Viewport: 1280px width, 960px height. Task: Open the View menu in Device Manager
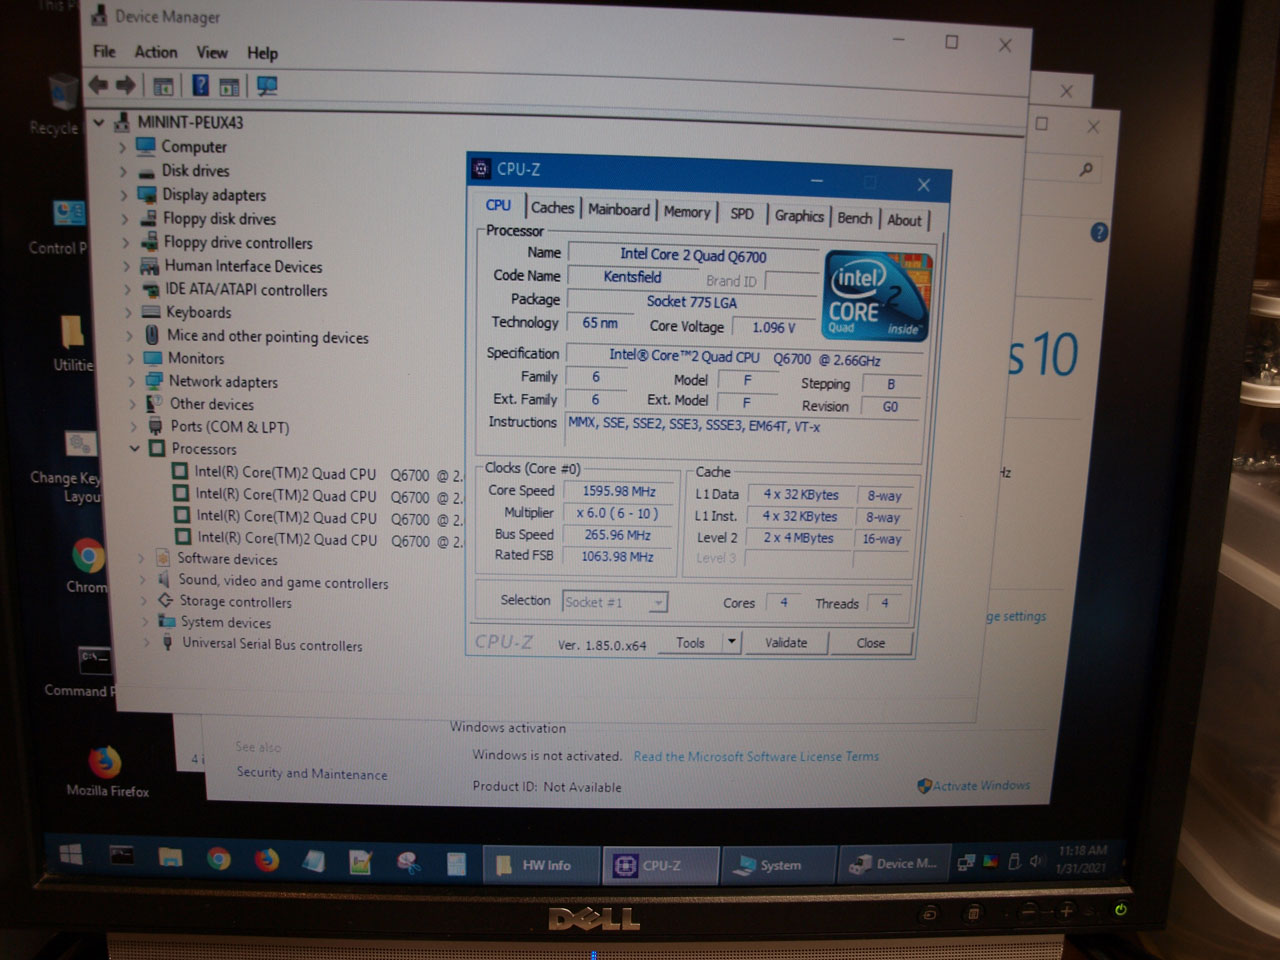212,53
